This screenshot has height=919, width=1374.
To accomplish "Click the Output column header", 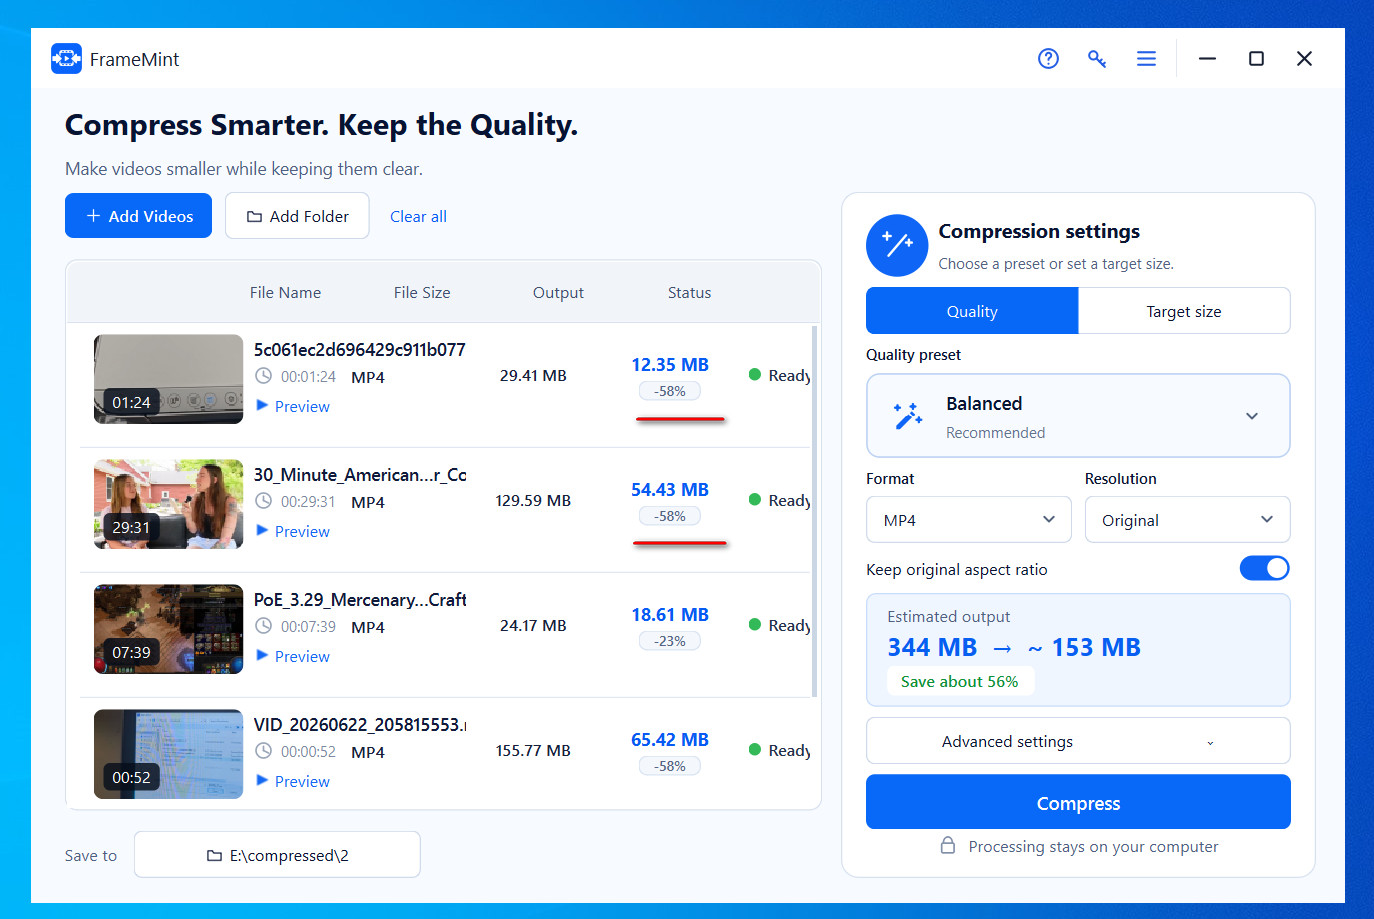I will (x=558, y=293).
